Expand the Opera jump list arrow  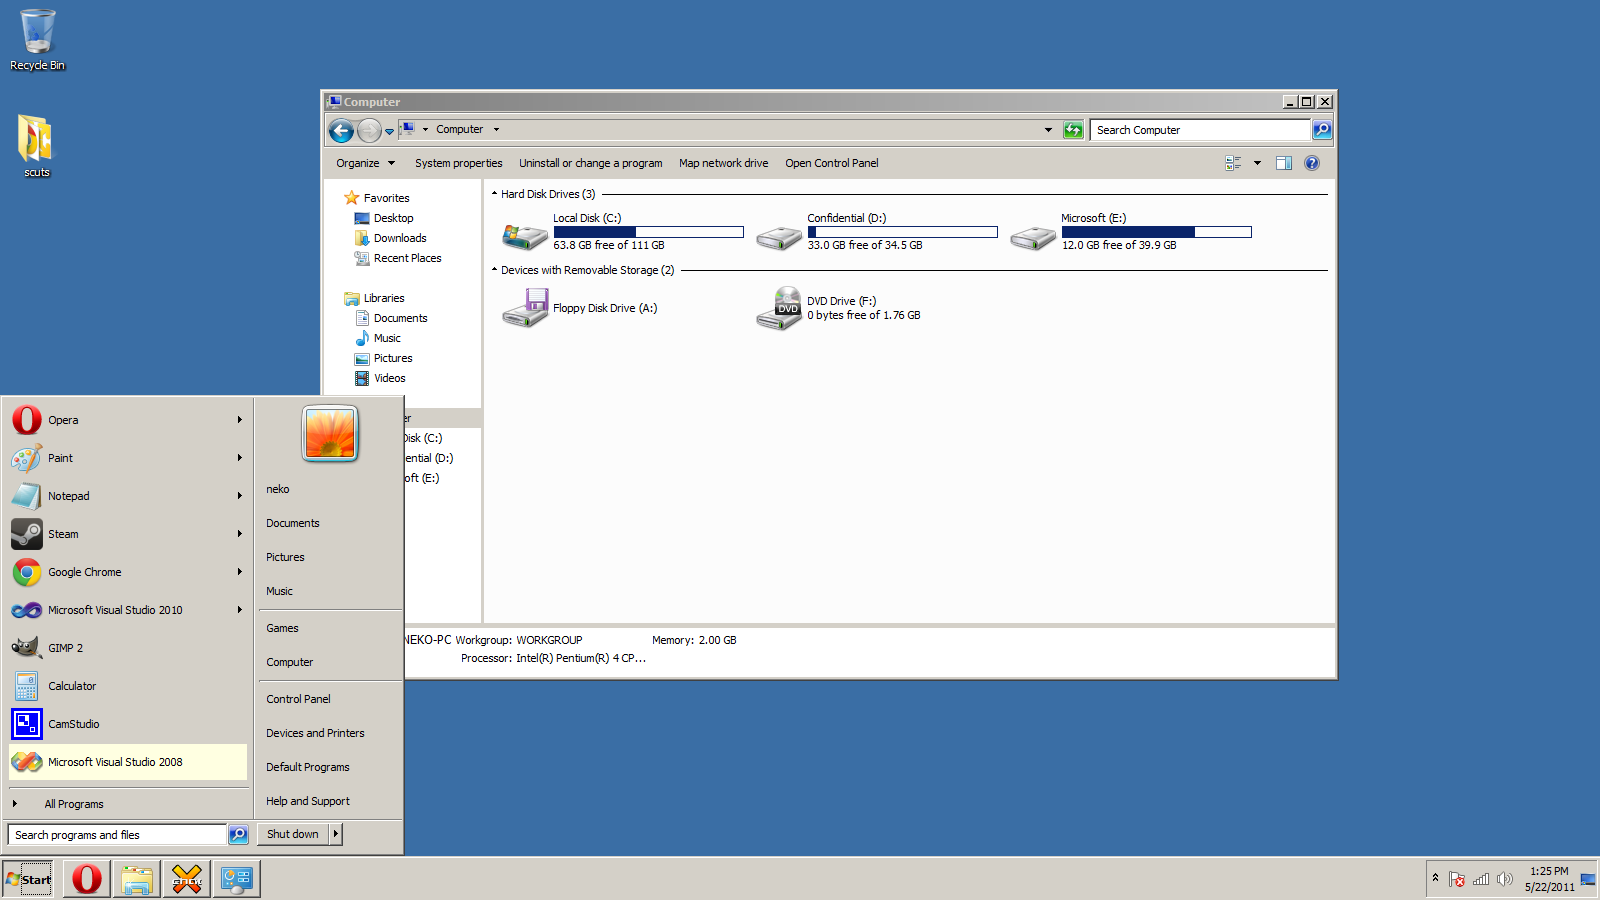click(x=240, y=420)
